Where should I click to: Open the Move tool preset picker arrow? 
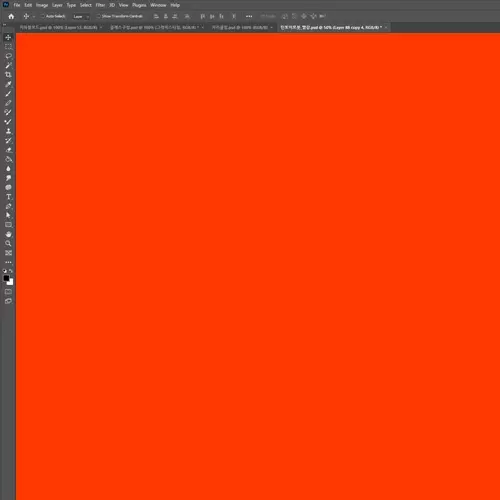pyautogui.click(x=34, y=17)
